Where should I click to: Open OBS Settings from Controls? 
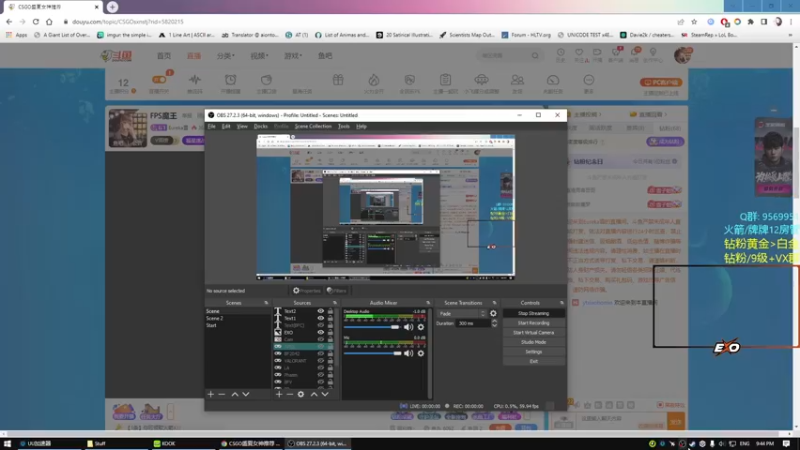(x=534, y=352)
